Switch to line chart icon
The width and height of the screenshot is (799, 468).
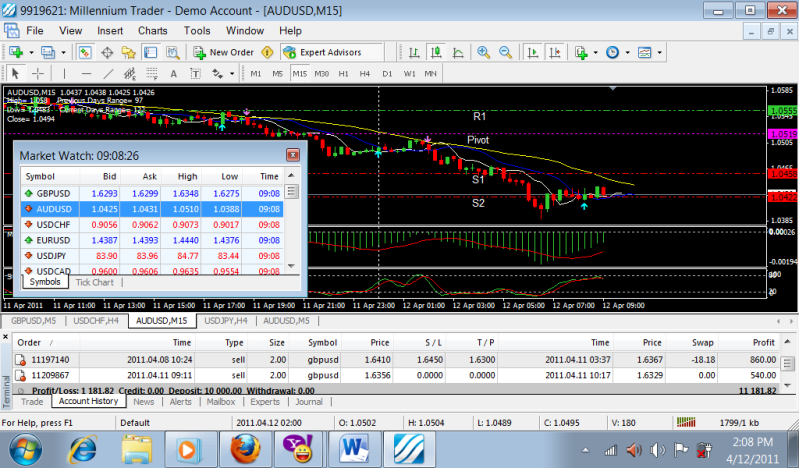(x=458, y=52)
